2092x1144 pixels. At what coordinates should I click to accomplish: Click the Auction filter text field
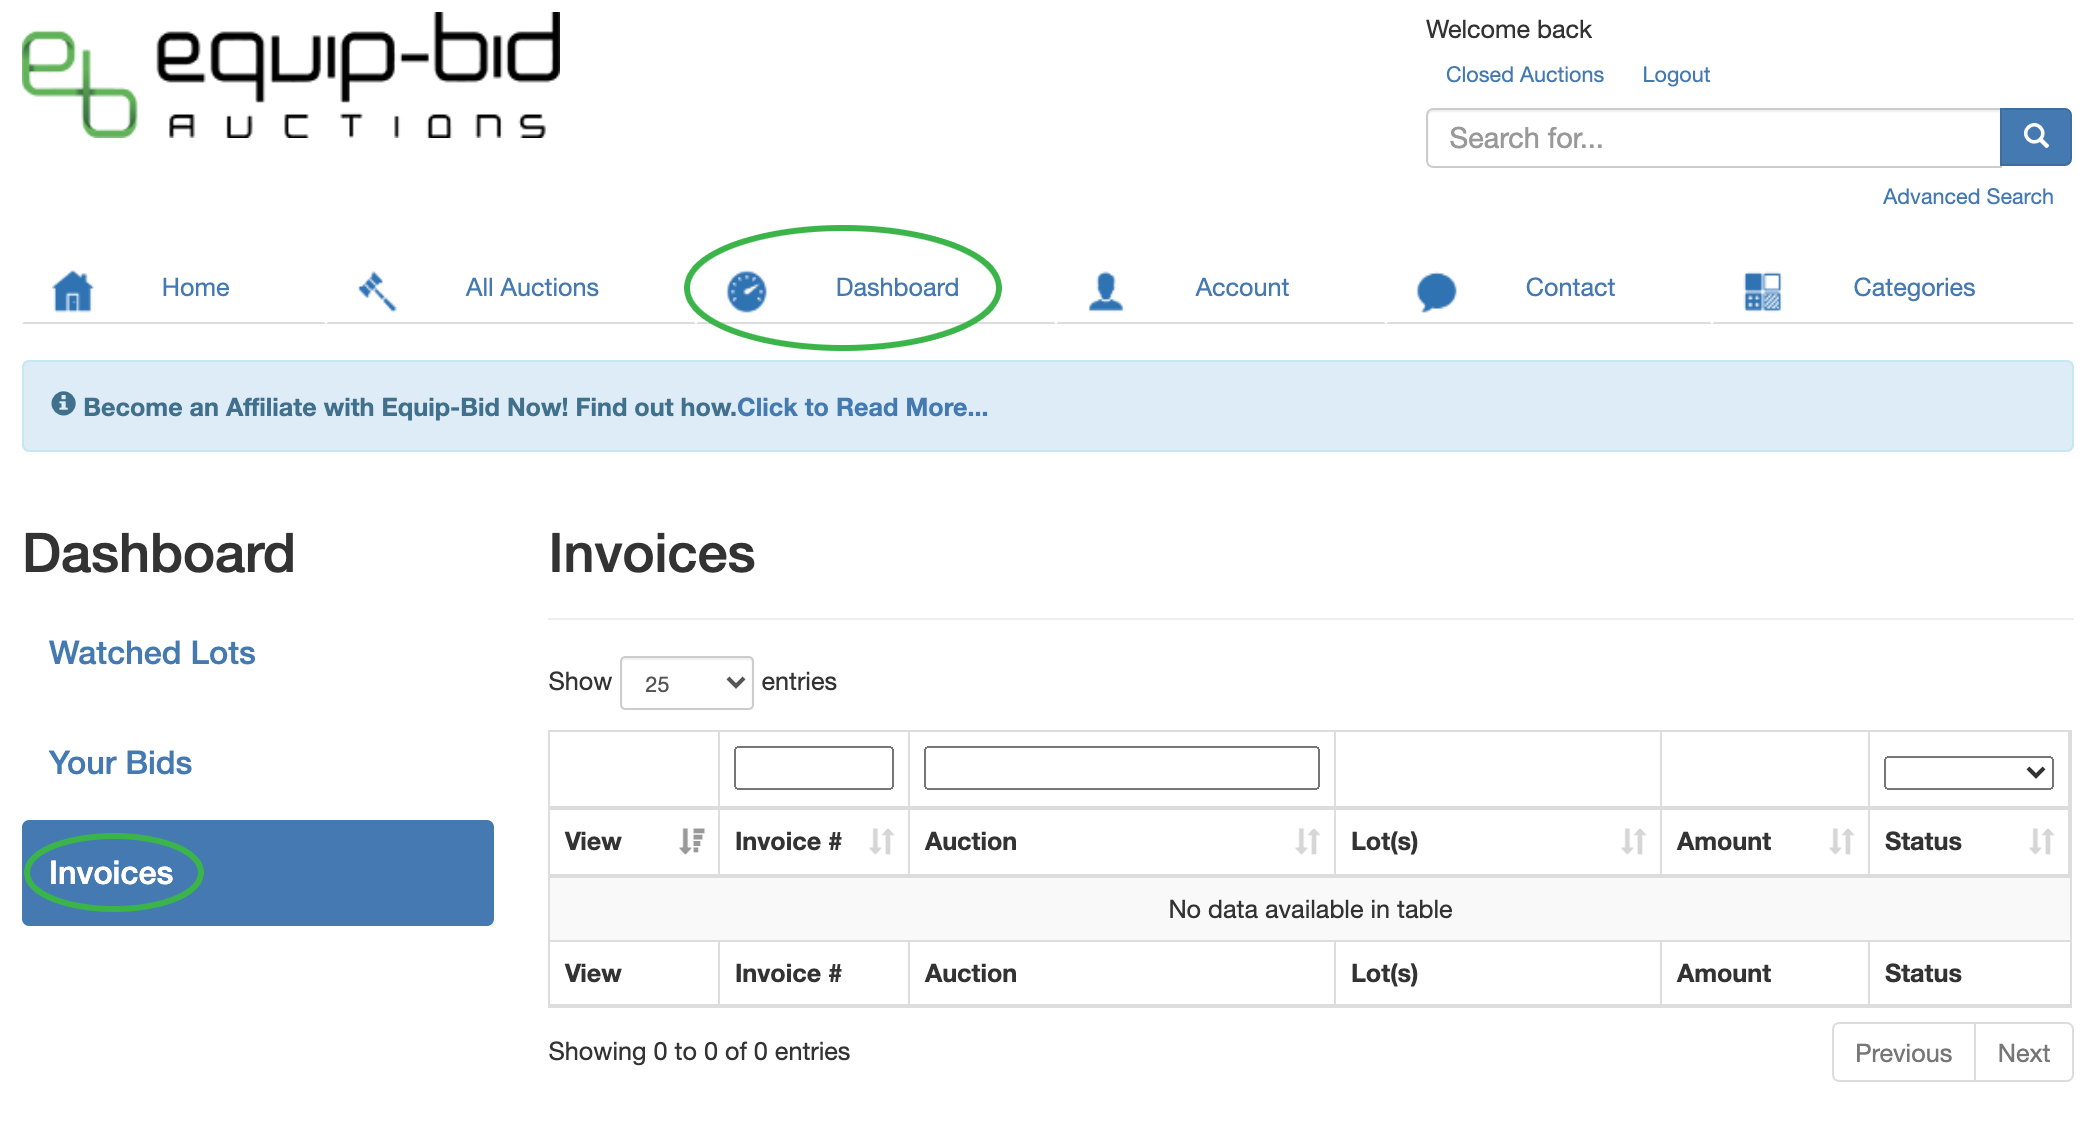[1120, 768]
